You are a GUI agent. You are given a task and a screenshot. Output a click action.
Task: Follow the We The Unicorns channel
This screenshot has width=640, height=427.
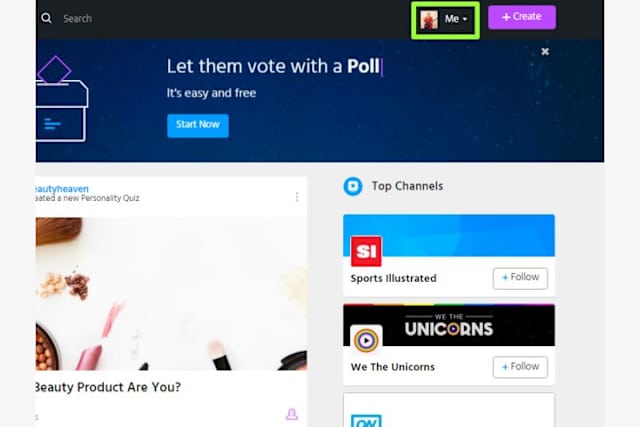tap(520, 367)
